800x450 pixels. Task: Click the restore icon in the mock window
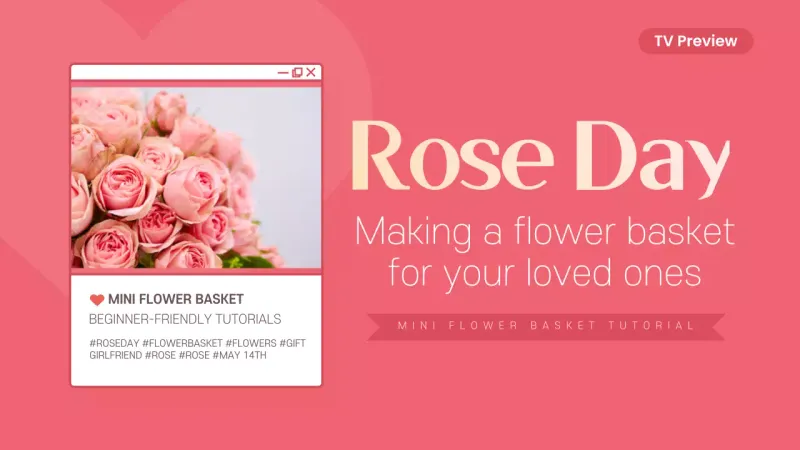297,72
